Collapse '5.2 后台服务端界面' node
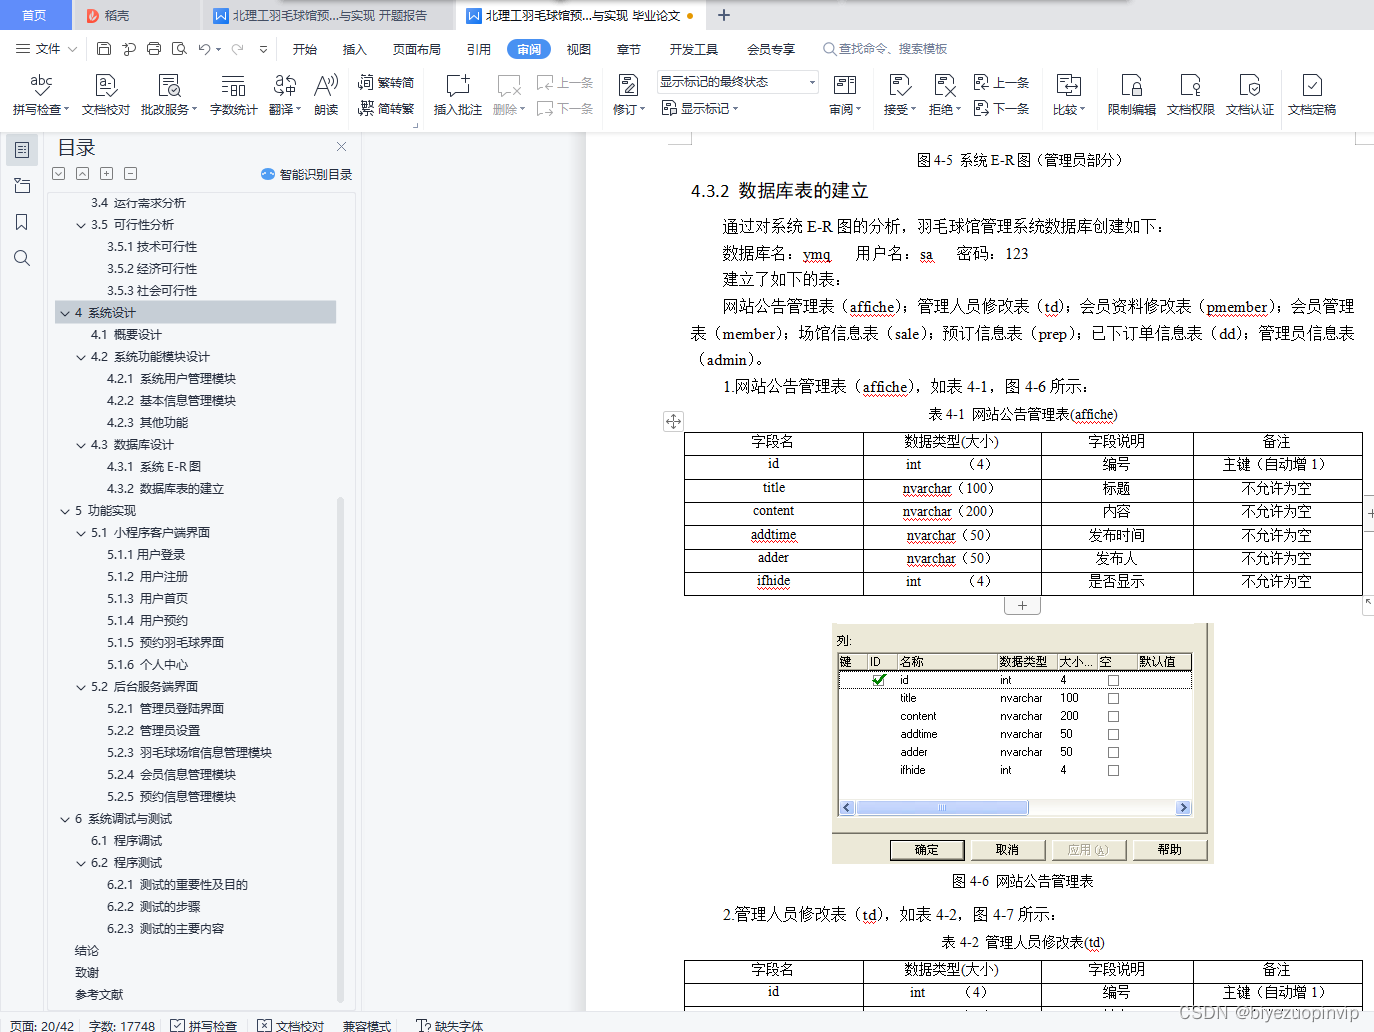 (x=81, y=687)
